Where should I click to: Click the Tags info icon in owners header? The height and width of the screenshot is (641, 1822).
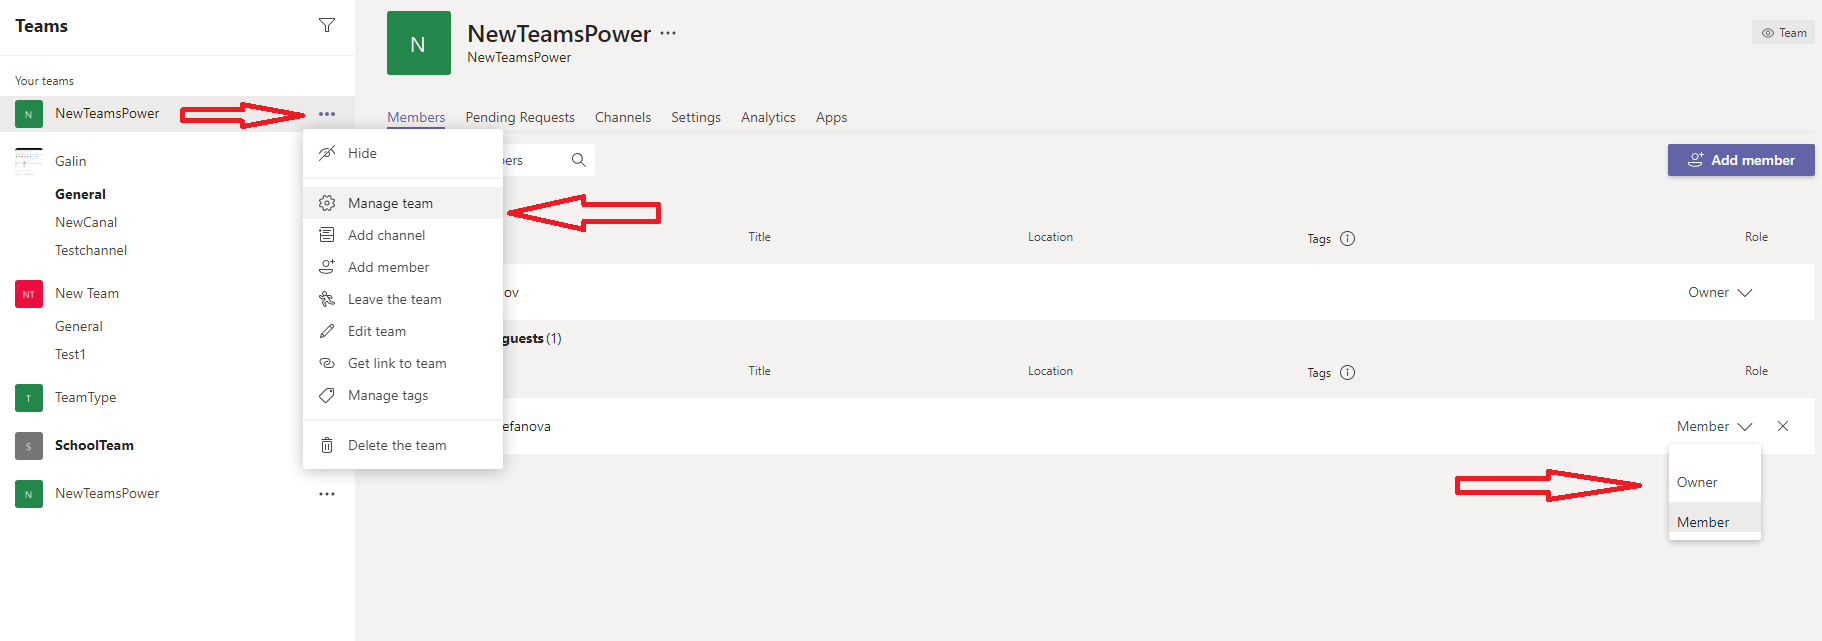coord(1347,238)
